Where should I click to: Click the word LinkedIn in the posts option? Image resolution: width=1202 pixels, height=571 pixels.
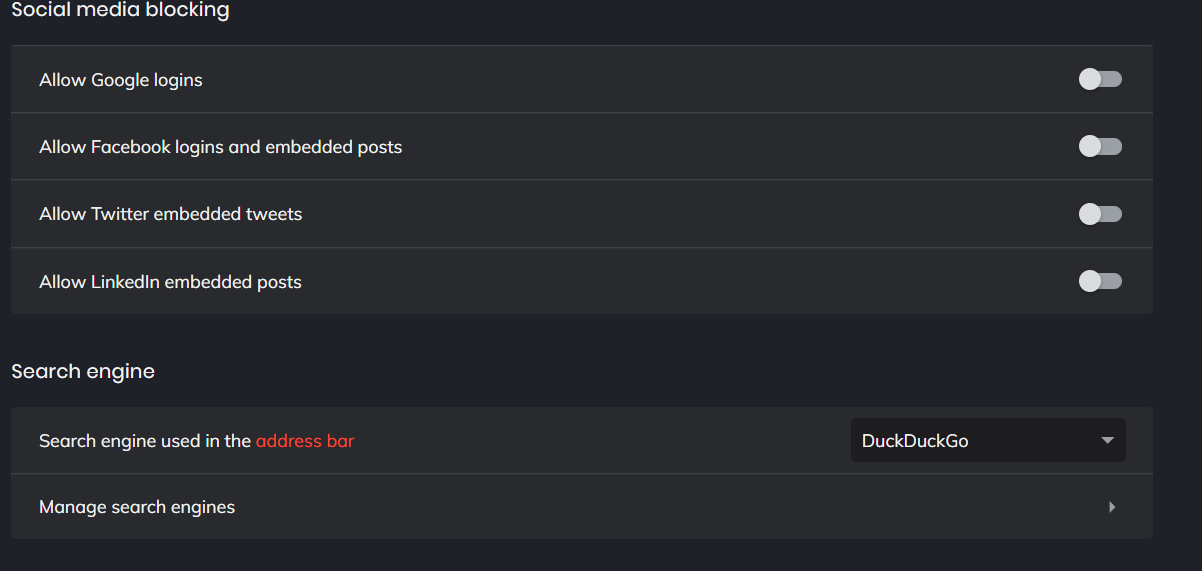125,282
